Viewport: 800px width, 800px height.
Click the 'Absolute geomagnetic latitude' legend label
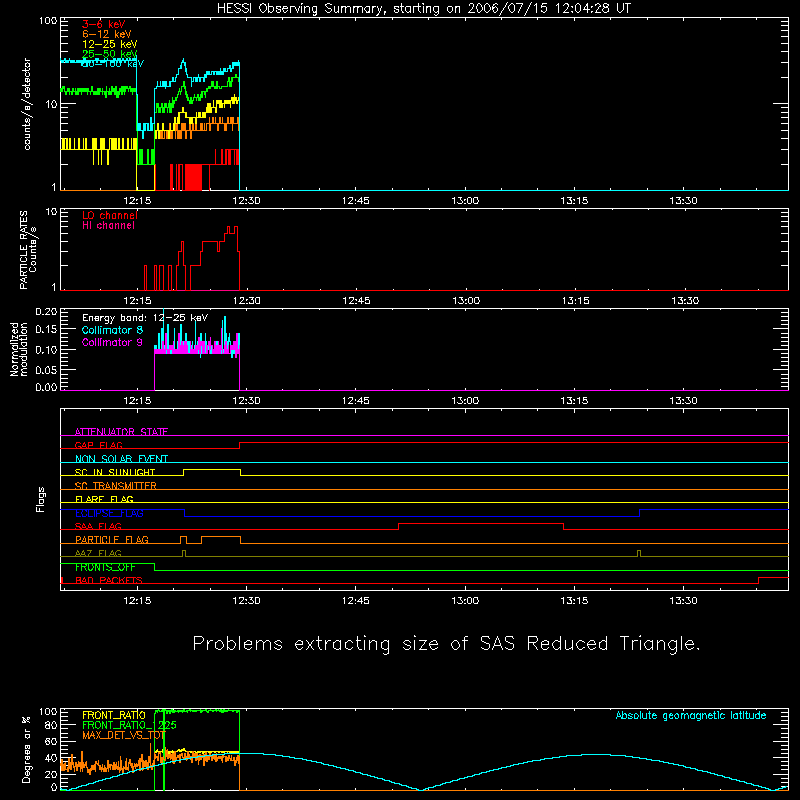(691, 715)
